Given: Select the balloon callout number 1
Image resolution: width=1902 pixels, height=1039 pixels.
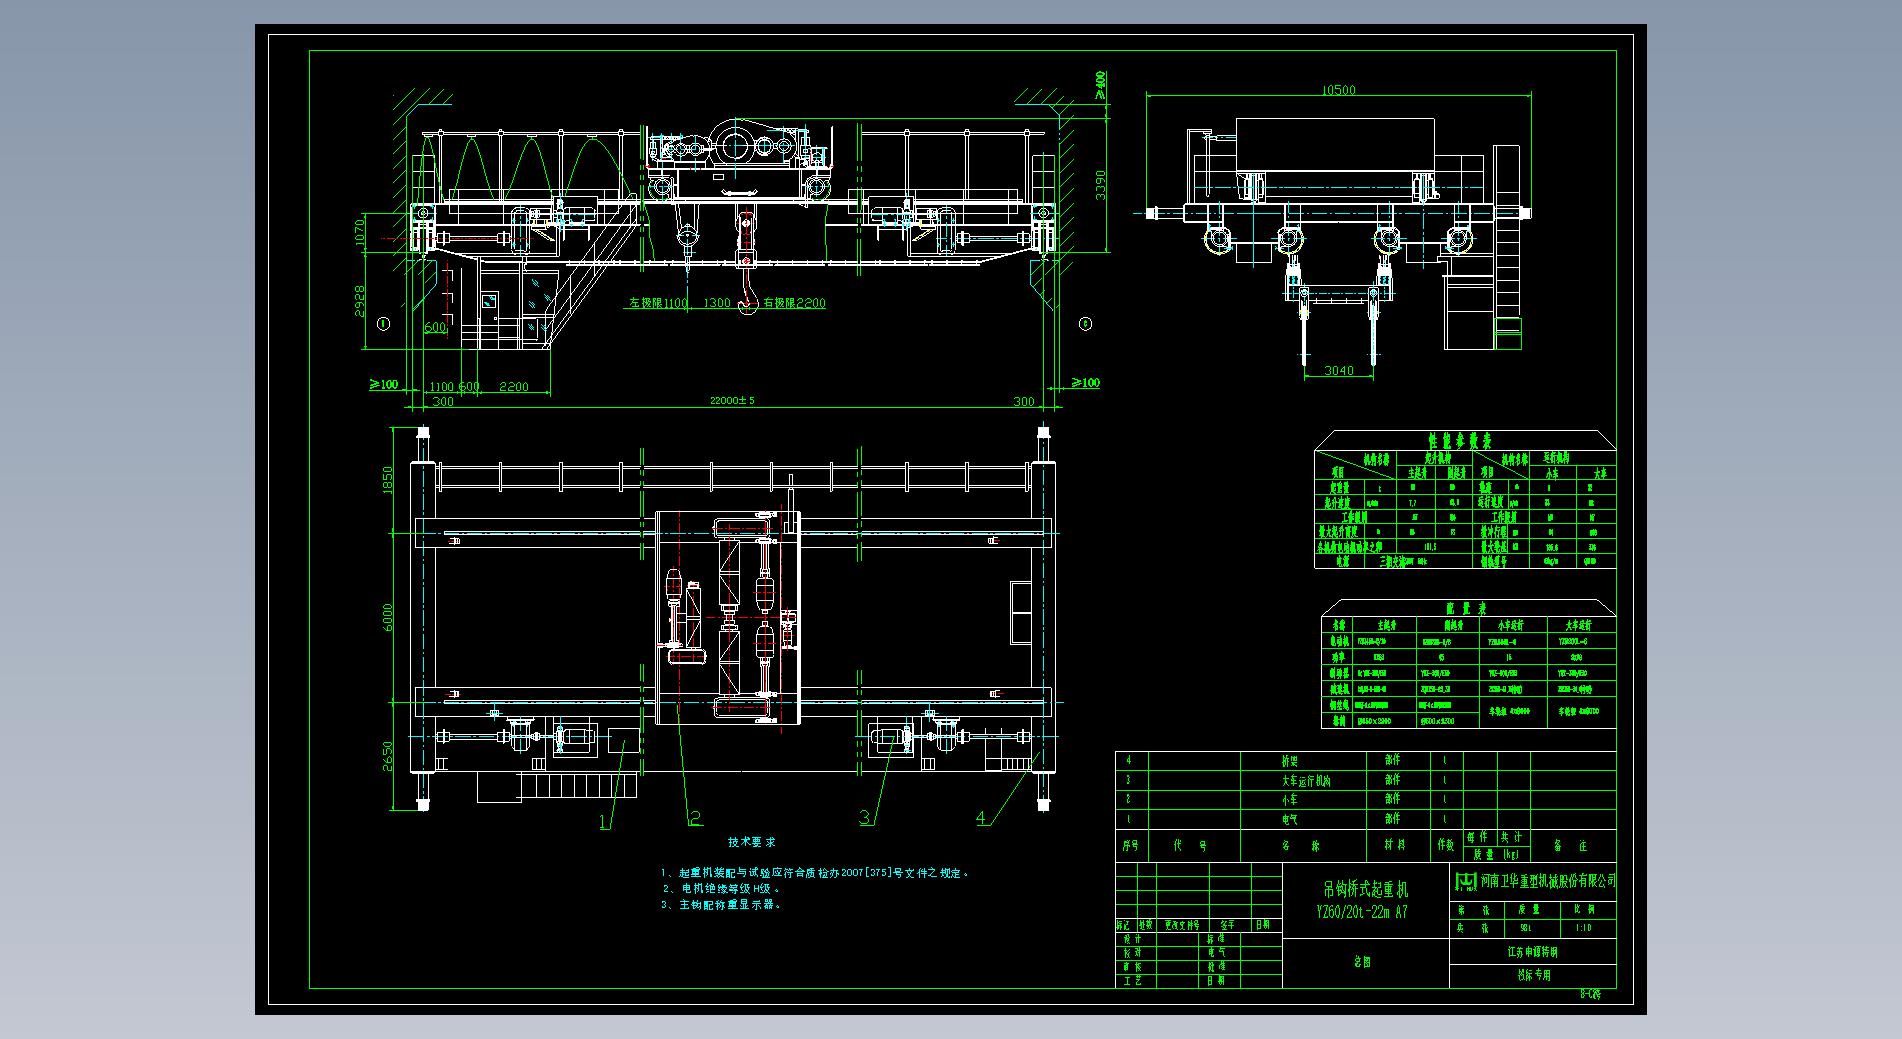Looking at the screenshot, I should coord(604,822).
